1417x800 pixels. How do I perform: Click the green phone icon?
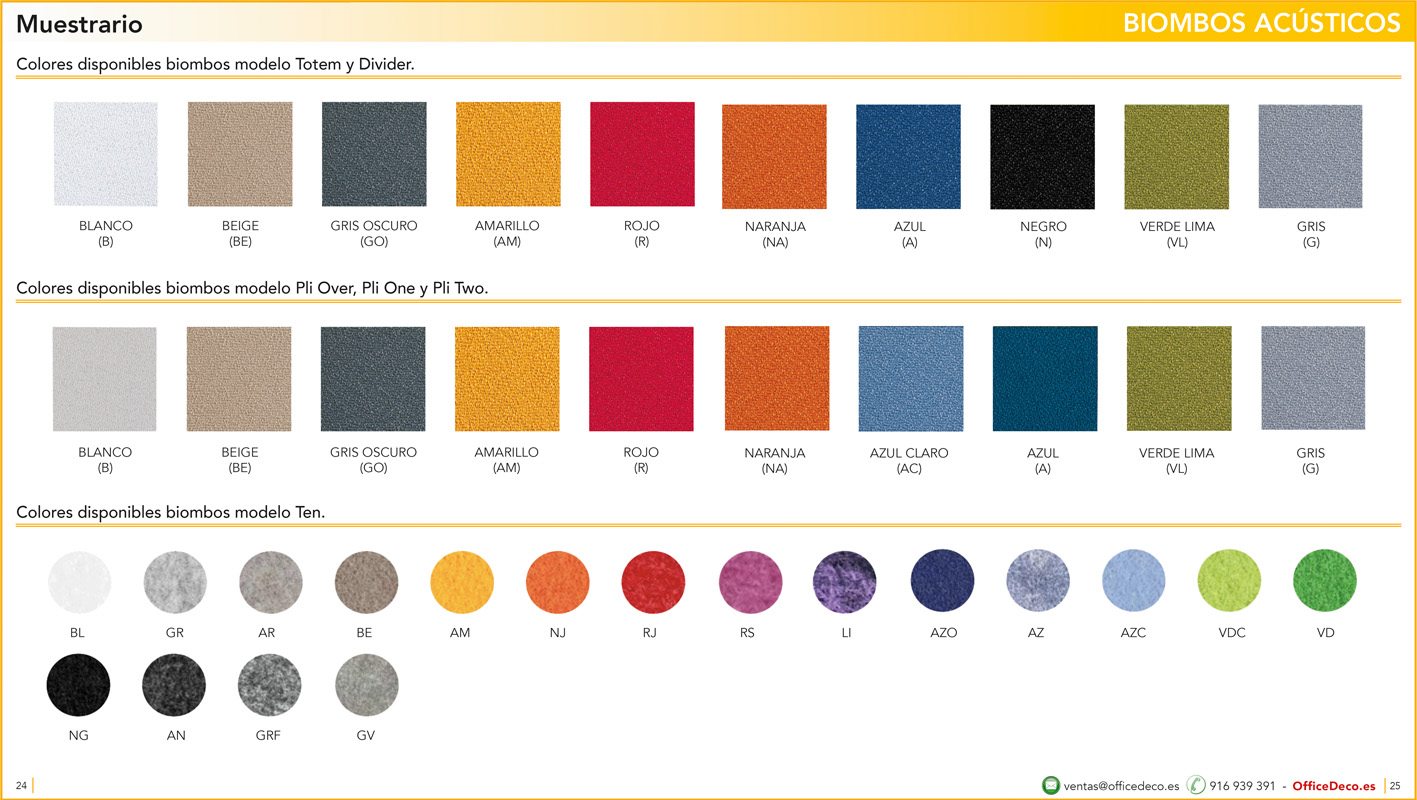pos(1196,785)
